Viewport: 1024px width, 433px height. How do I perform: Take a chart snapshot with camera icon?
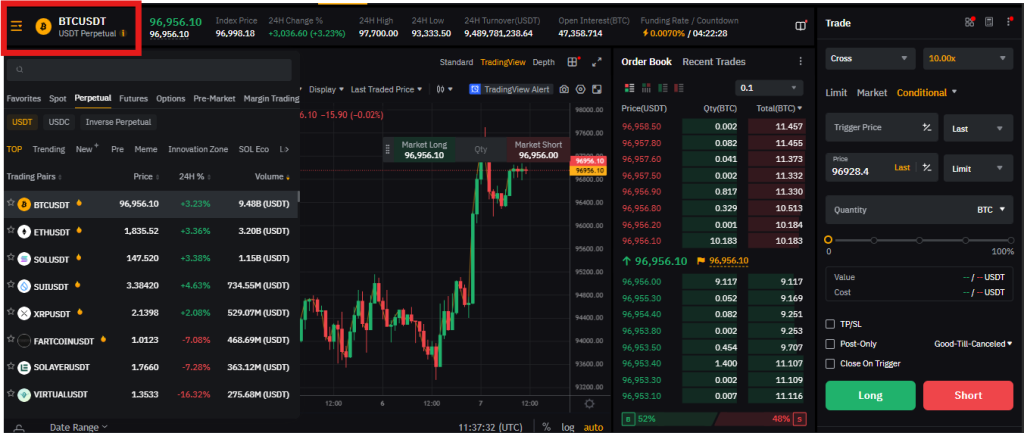pos(564,89)
